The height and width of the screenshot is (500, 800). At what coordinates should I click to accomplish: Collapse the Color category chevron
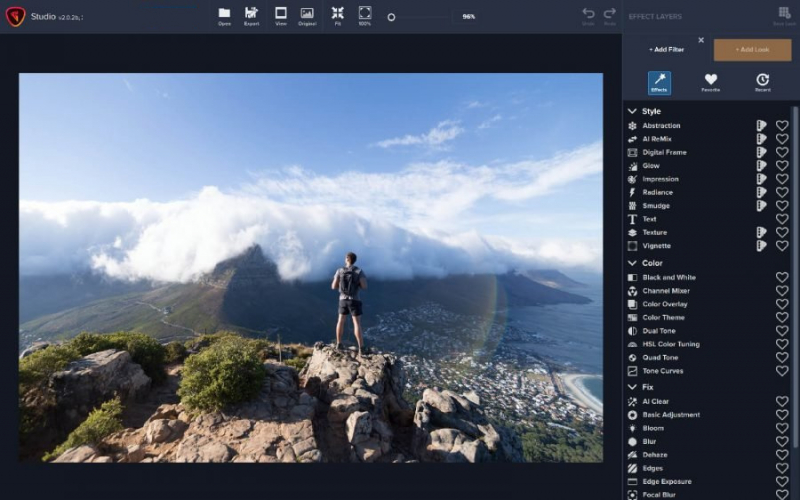click(632, 263)
